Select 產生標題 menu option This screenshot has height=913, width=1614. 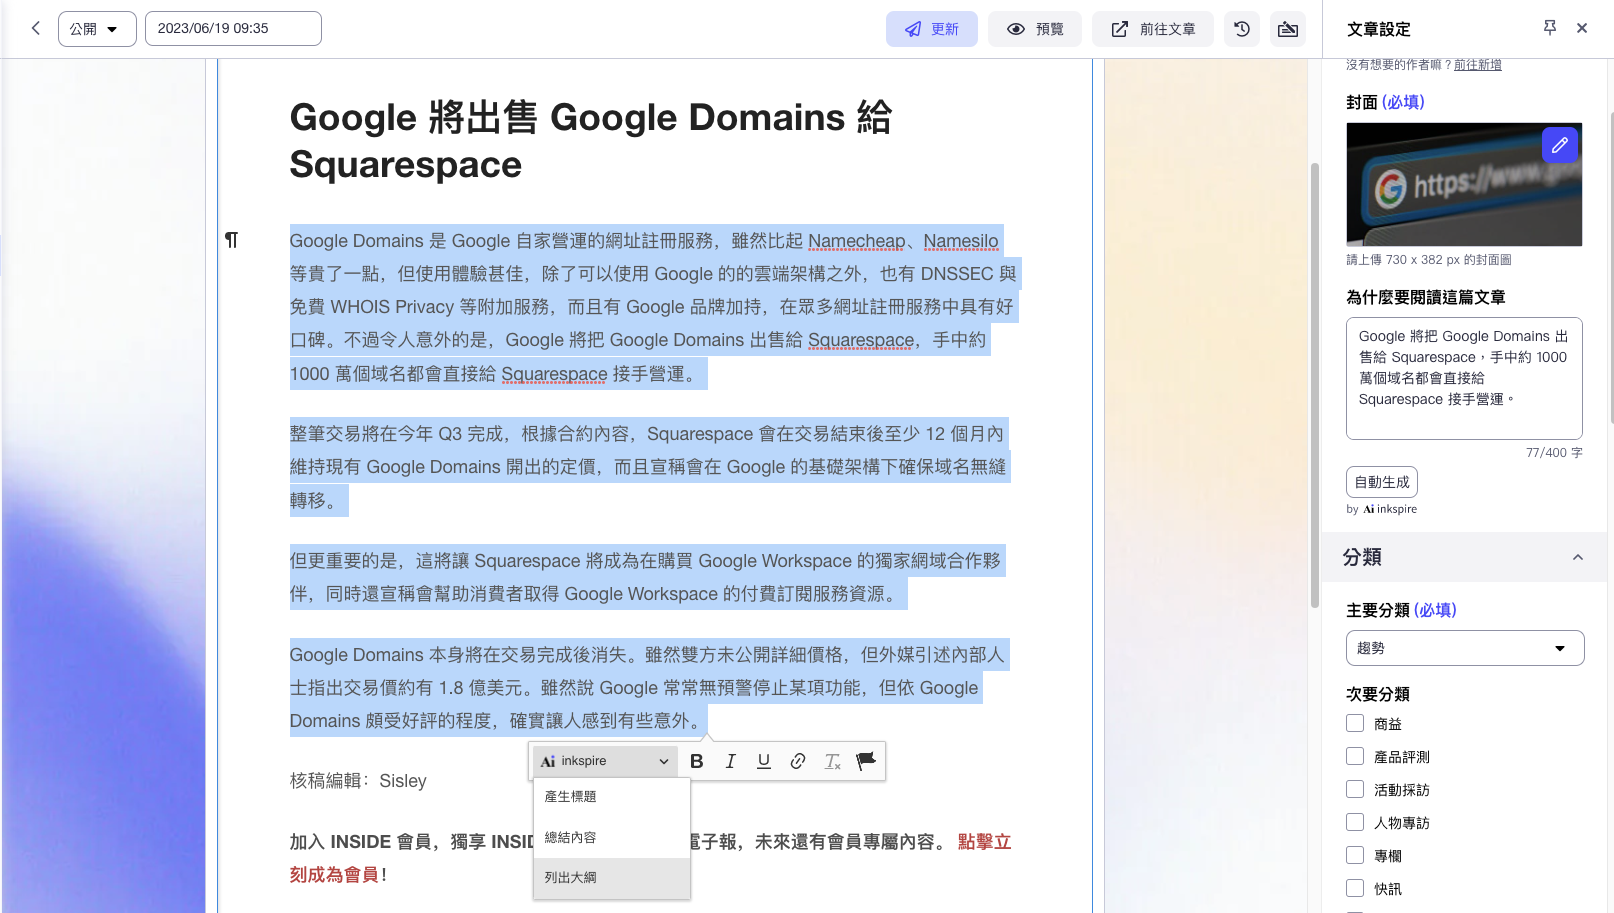[x=612, y=797]
